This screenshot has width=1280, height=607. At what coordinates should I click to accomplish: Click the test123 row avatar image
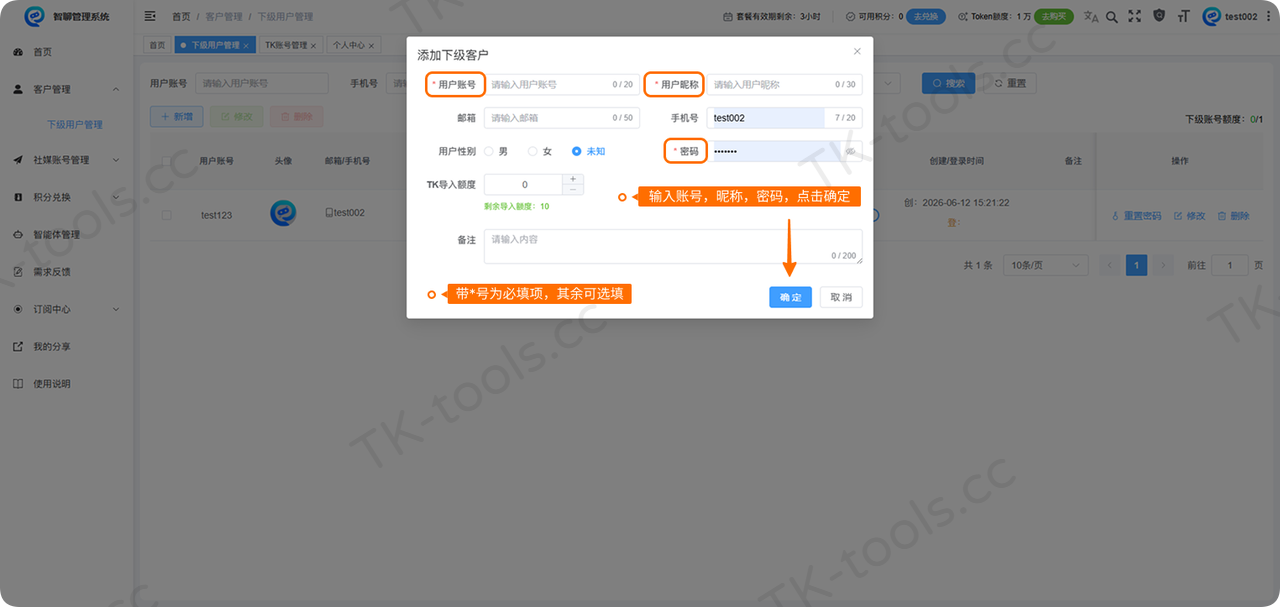tap(283, 214)
